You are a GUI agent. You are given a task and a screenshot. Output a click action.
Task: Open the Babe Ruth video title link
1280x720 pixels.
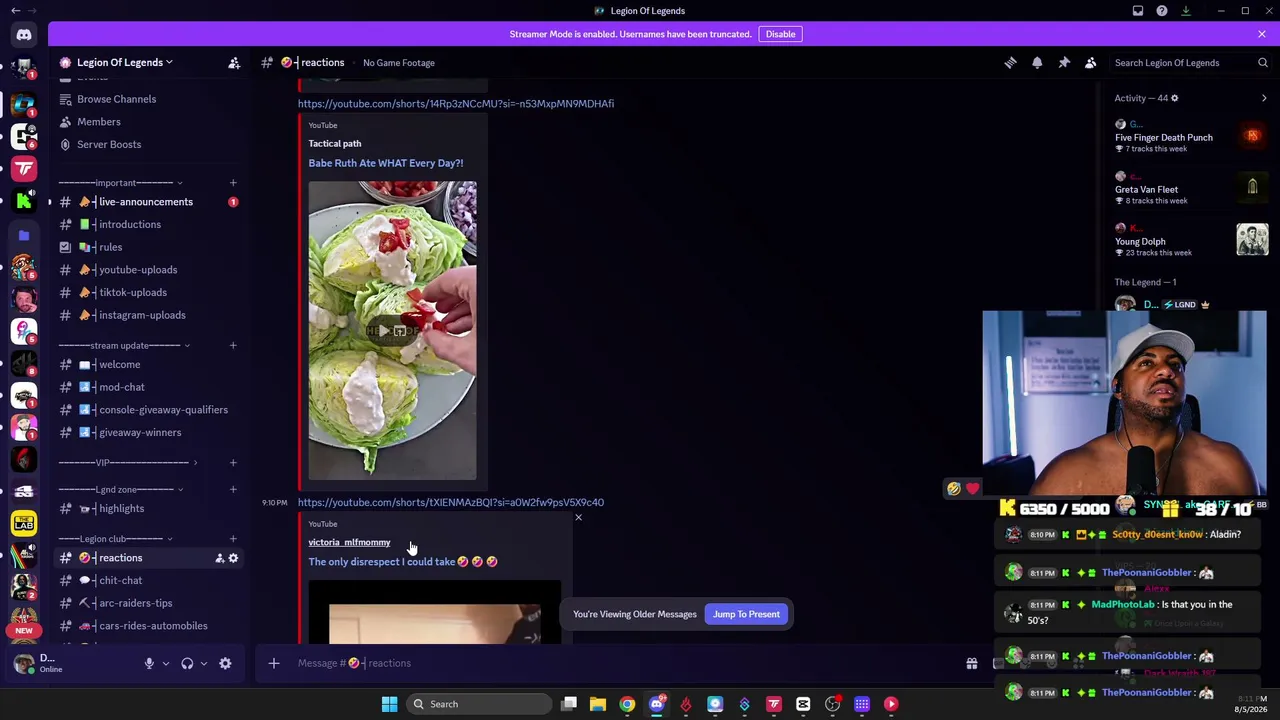[x=386, y=163]
